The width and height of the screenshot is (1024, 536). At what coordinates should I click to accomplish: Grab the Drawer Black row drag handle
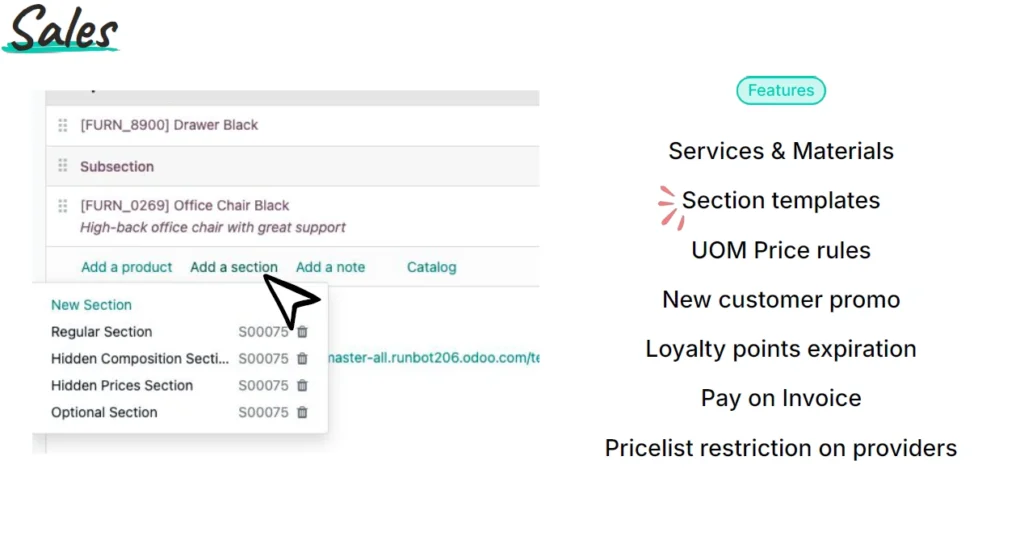pos(63,125)
